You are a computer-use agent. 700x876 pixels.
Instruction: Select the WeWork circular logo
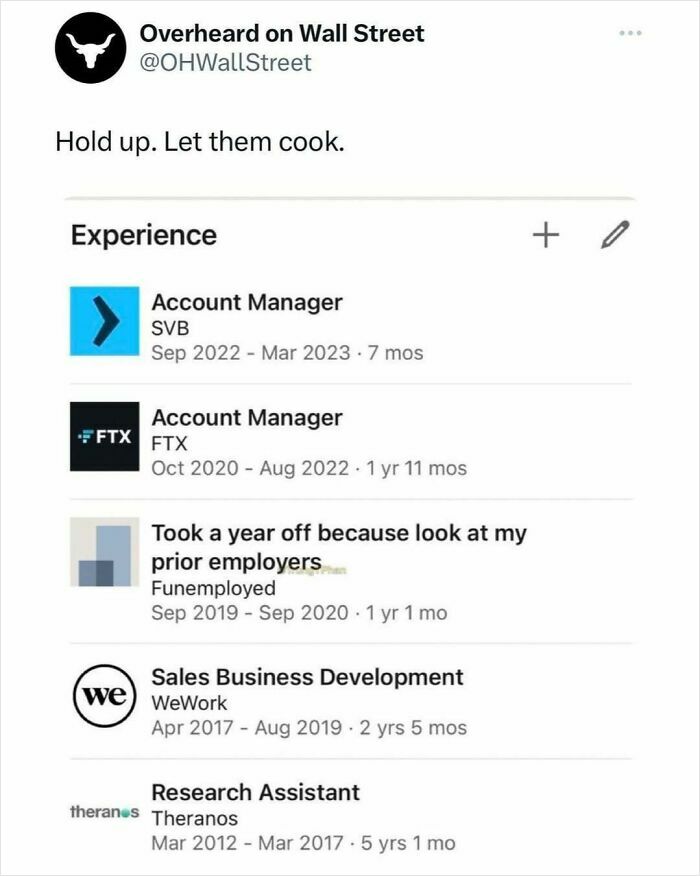pyautogui.click(x=103, y=691)
